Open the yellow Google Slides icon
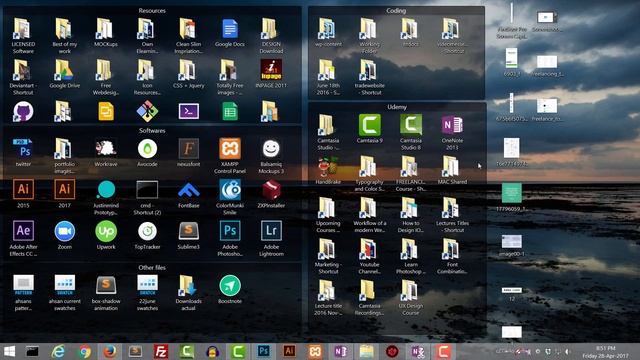 (x=106, y=111)
